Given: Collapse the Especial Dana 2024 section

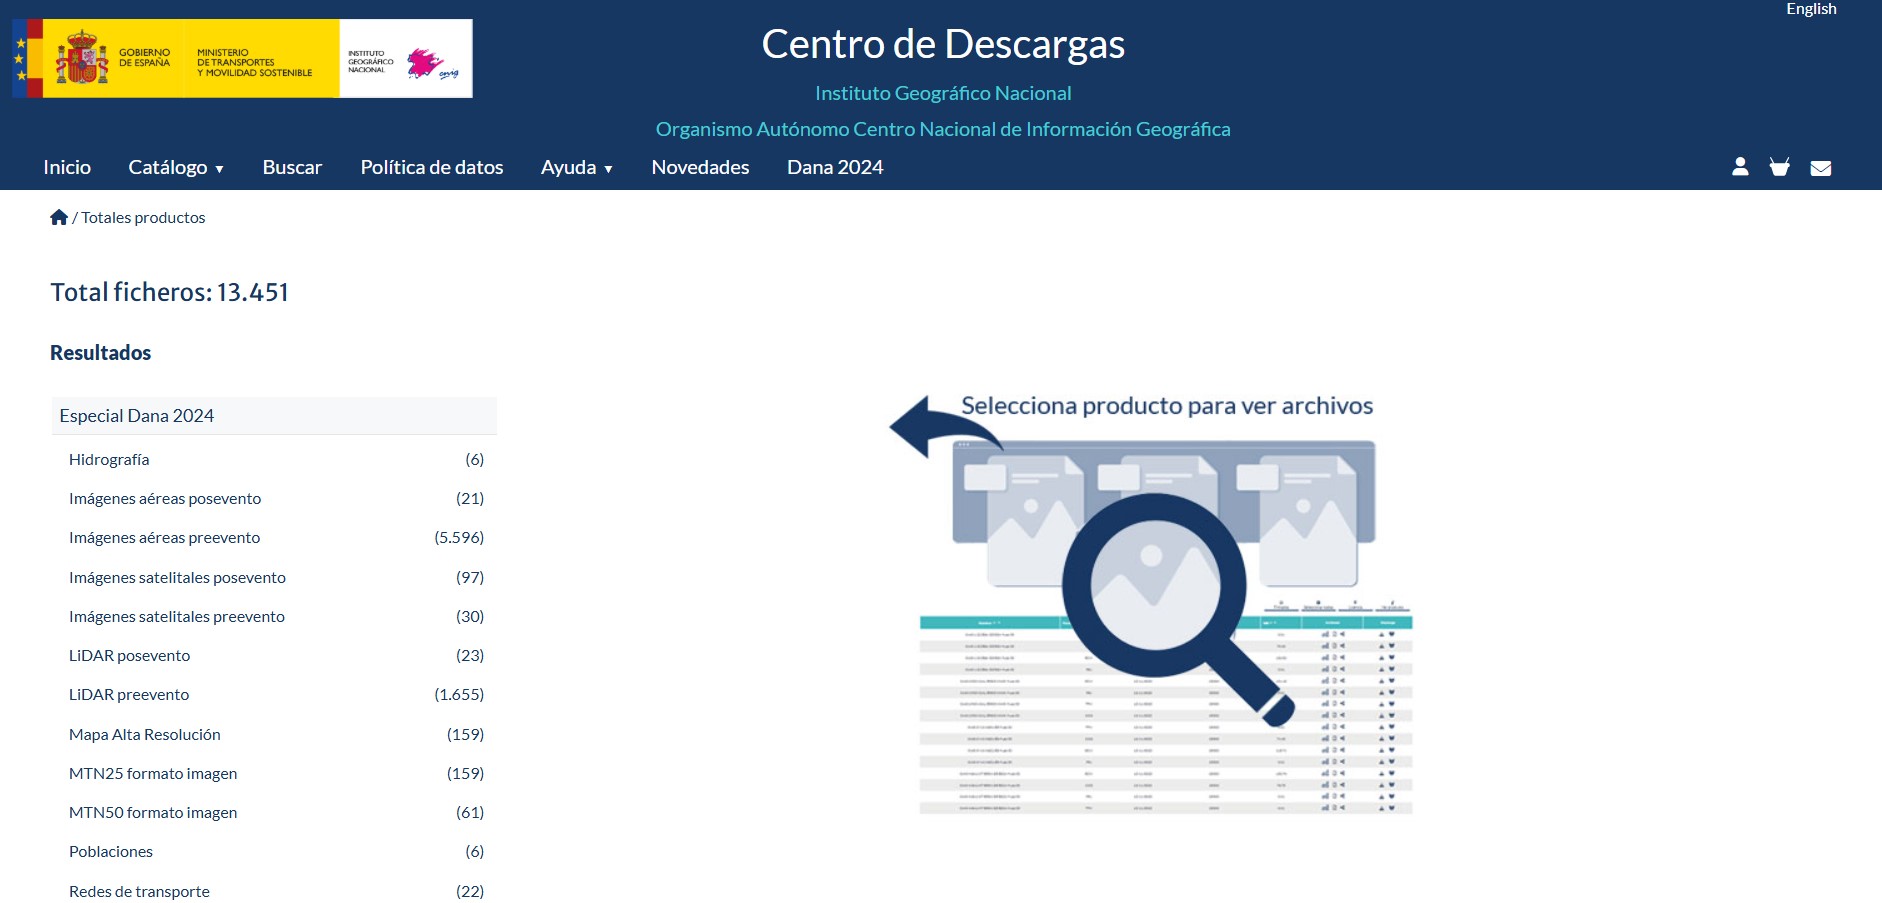Looking at the screenshot, I should tap(273, 416).
